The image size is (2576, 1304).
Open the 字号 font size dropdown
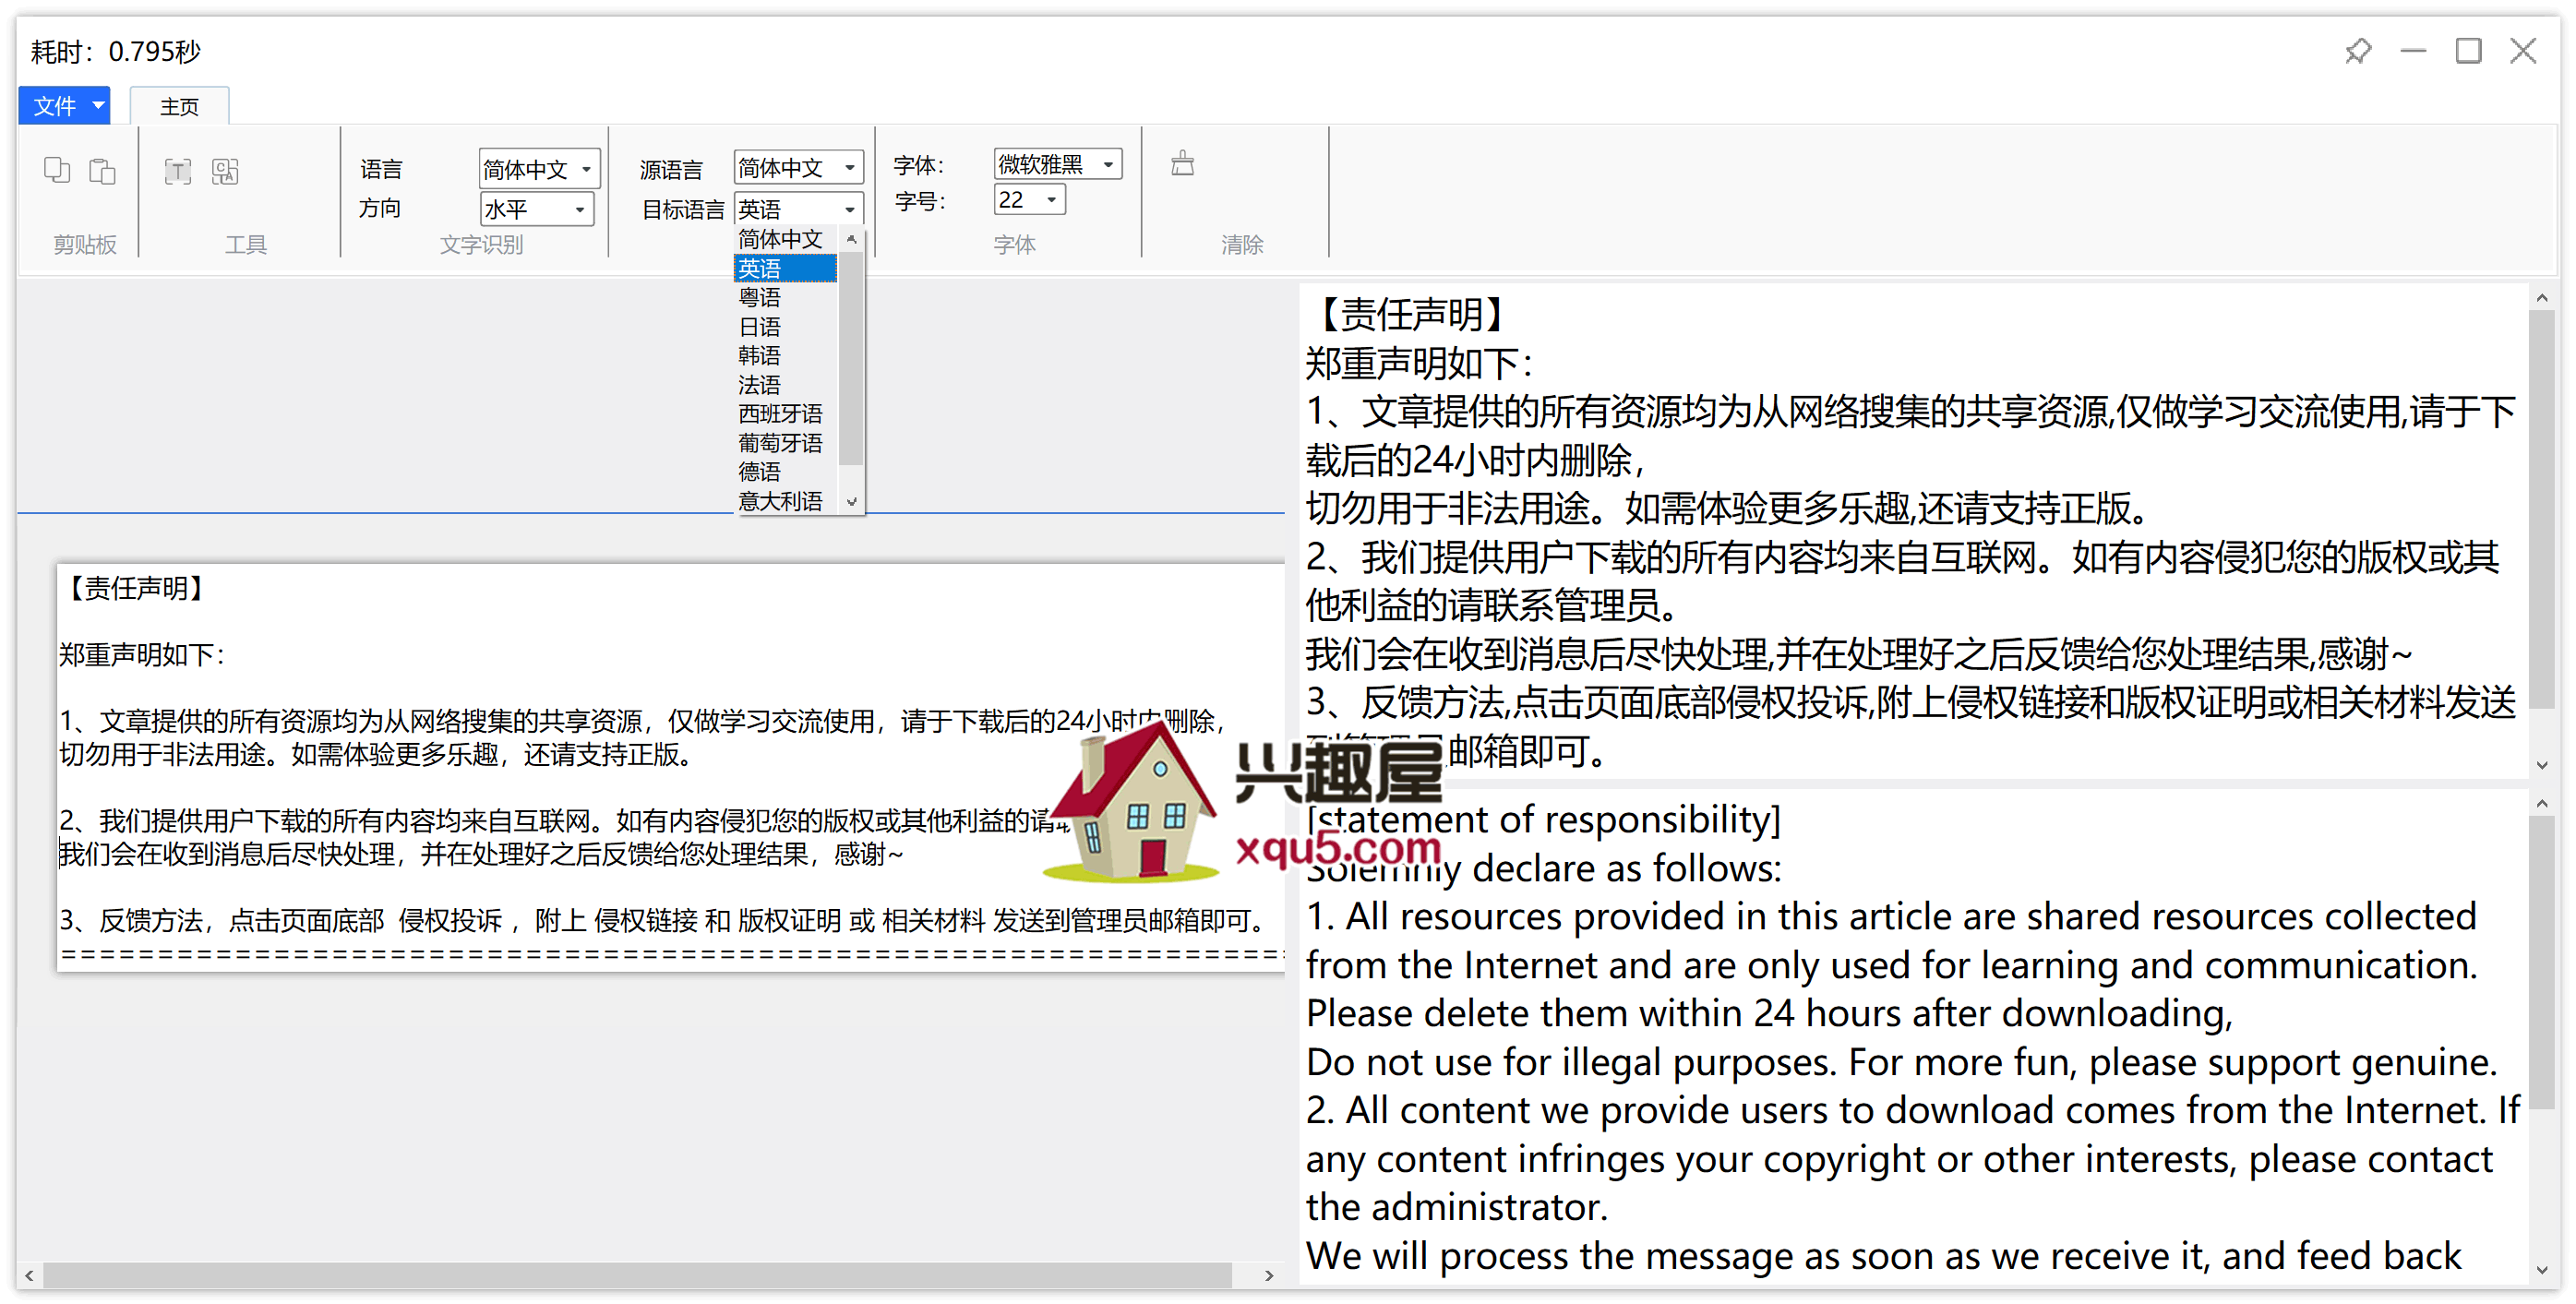pyautogui.click(x=1030, y=200)
